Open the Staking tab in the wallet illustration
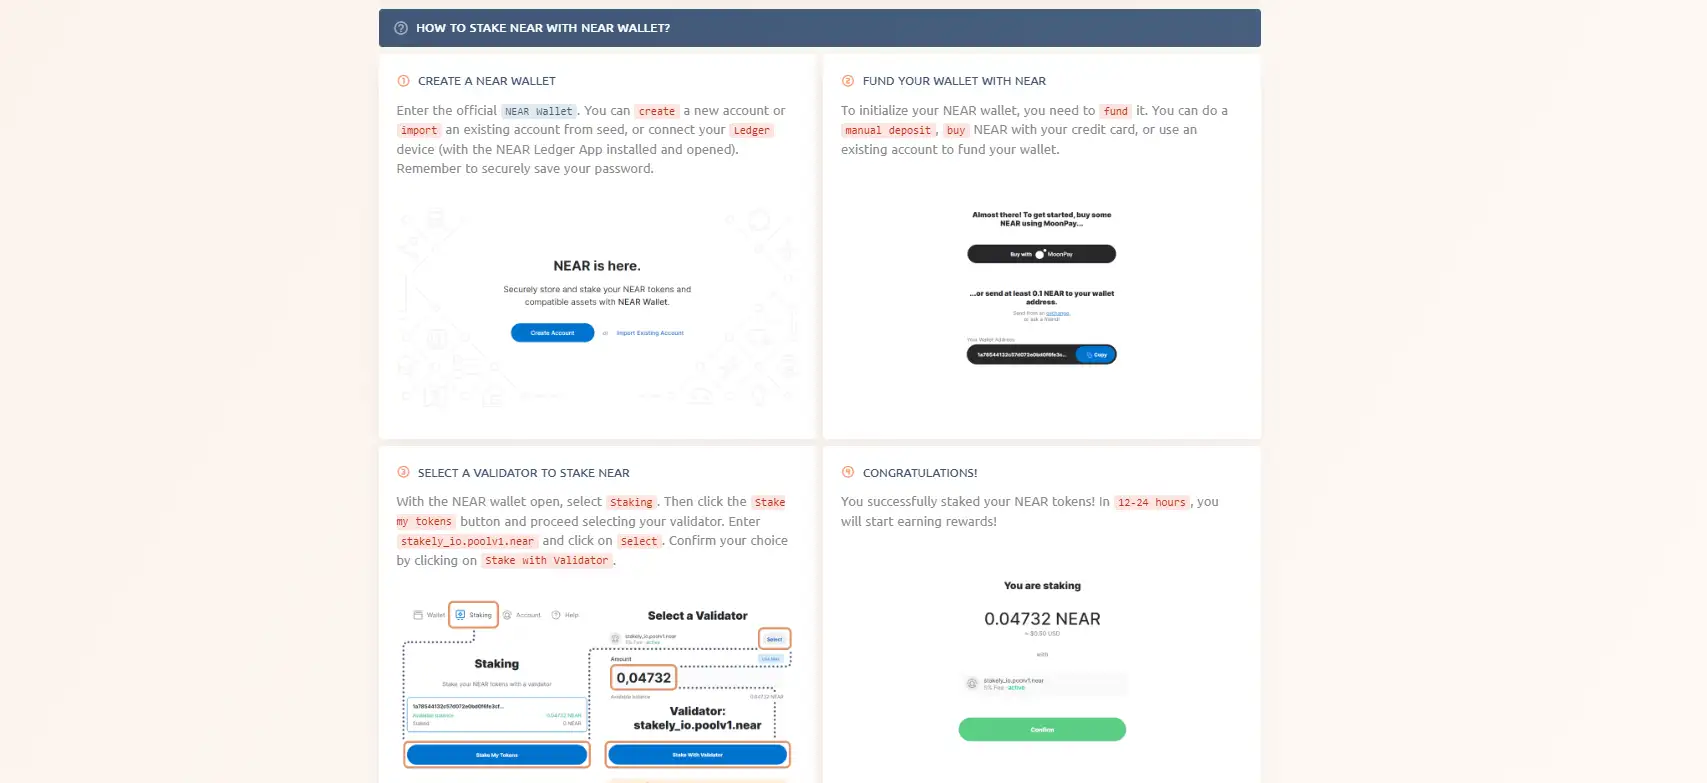 pos(474,615)
